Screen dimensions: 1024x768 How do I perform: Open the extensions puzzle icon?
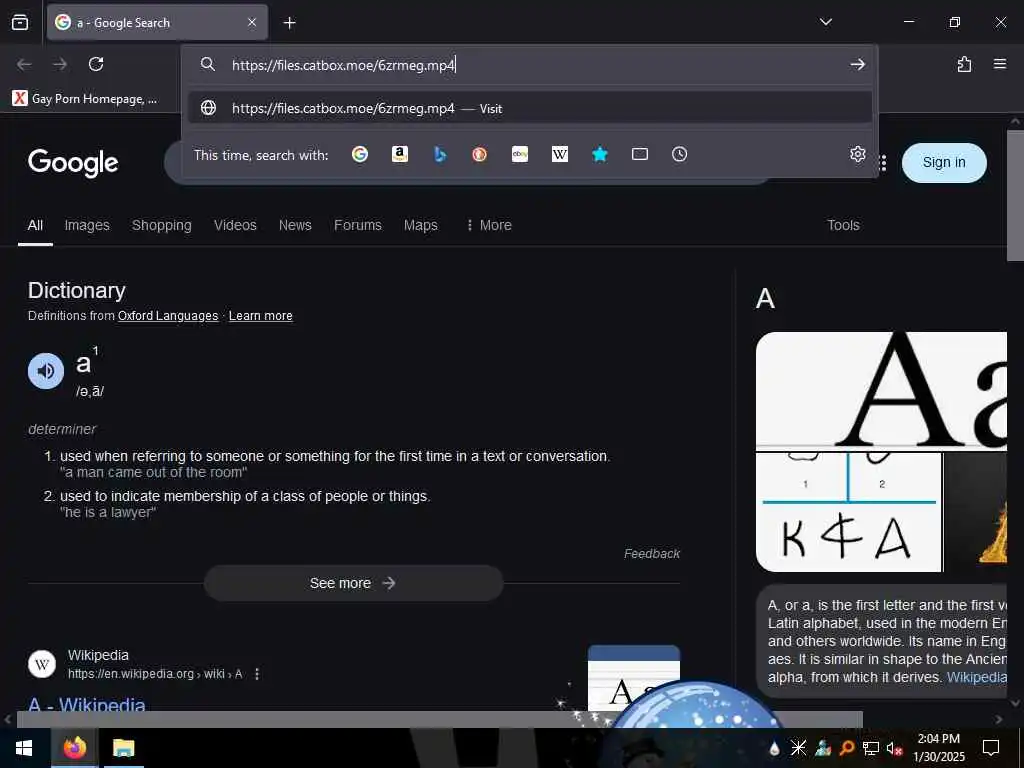coord(964,64)
